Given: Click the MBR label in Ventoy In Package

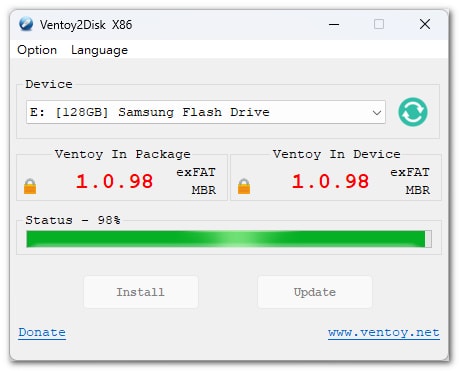Looking at the screenshot, I should [204, 190].
